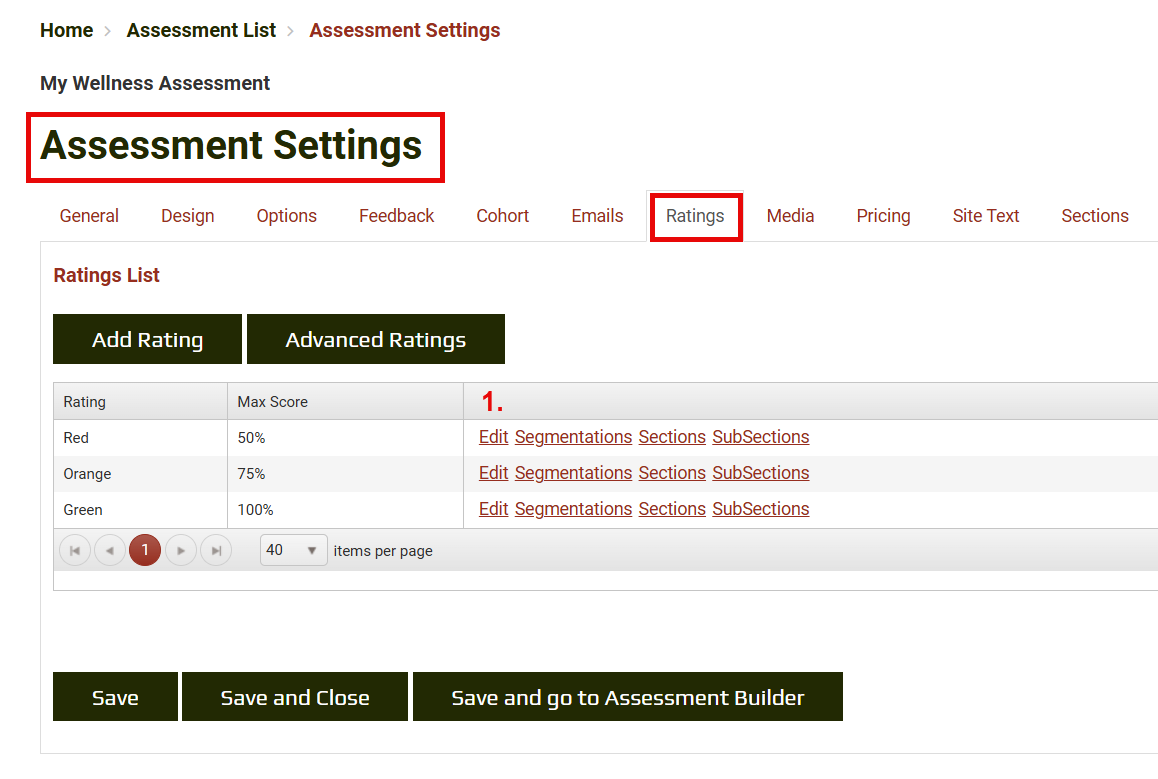Viewport: 1158px width, 779px height.
Task: Open SubSections for Green rating
Action: click(760, 509)
